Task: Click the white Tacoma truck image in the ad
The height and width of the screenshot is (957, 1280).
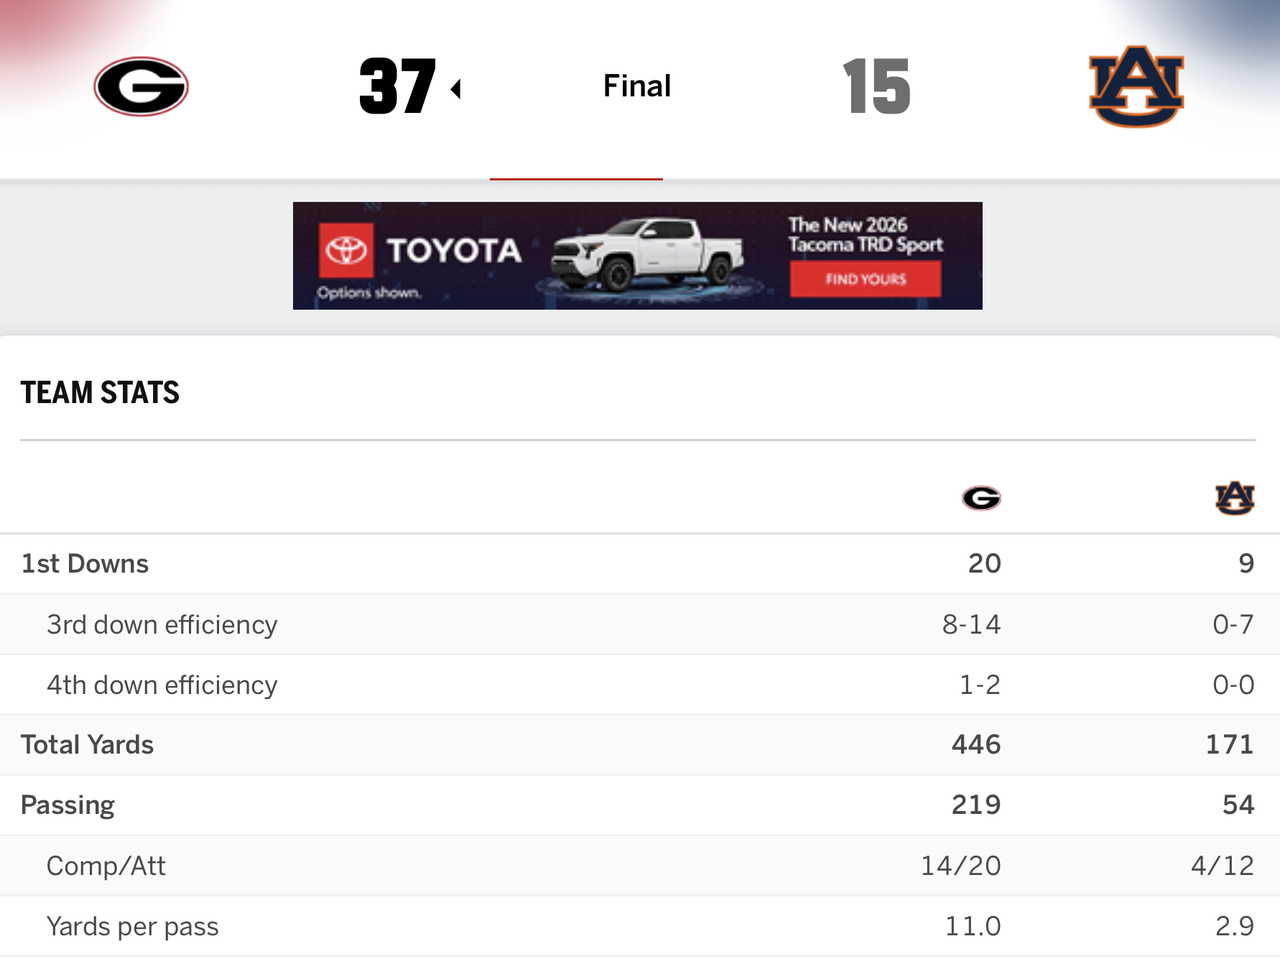Action: (647, 255)
